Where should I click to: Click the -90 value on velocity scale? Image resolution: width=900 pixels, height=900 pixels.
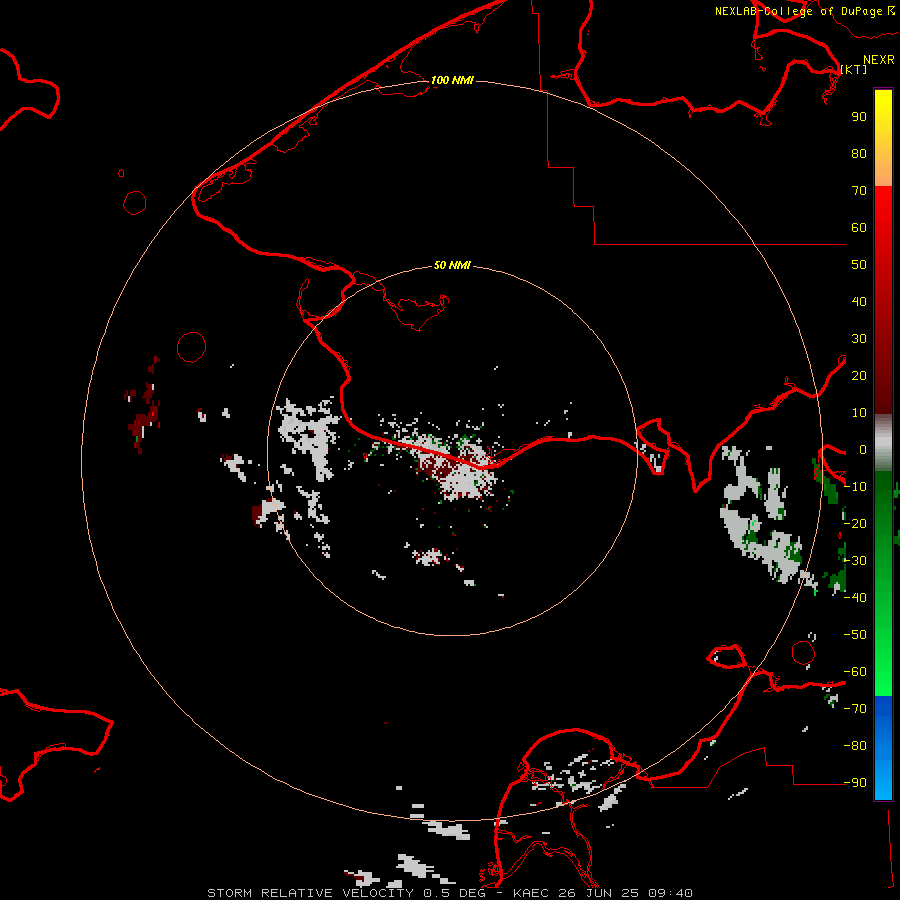point(855,783)
